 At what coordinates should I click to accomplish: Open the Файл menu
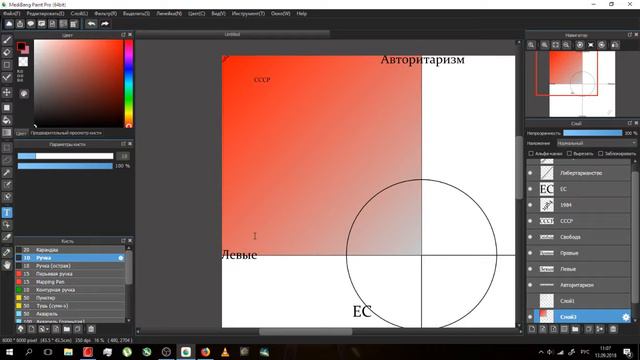click(11, 13)
